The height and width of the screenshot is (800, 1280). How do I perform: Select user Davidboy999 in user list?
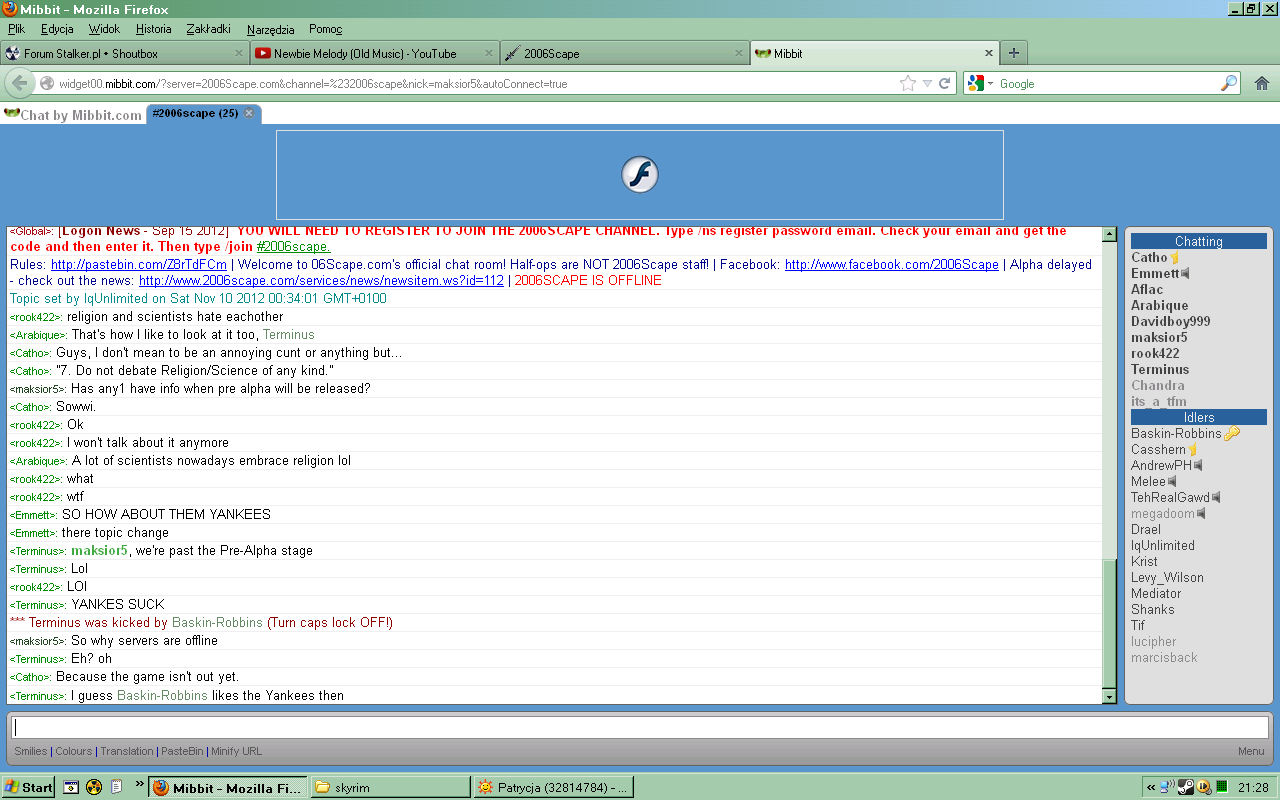(1171, 321)
